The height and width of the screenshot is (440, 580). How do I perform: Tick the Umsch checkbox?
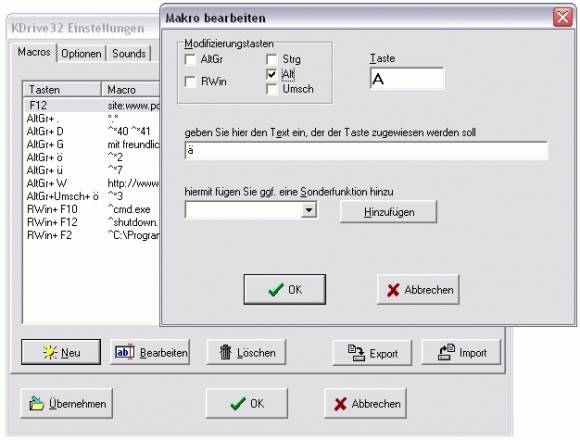(272, 89)
